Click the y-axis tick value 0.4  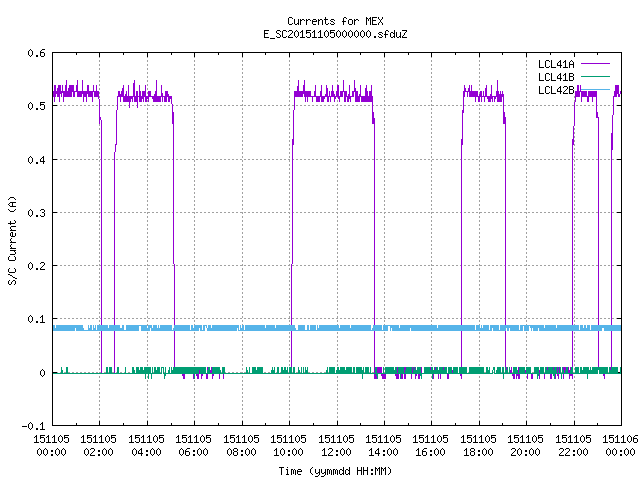point(36,160)
